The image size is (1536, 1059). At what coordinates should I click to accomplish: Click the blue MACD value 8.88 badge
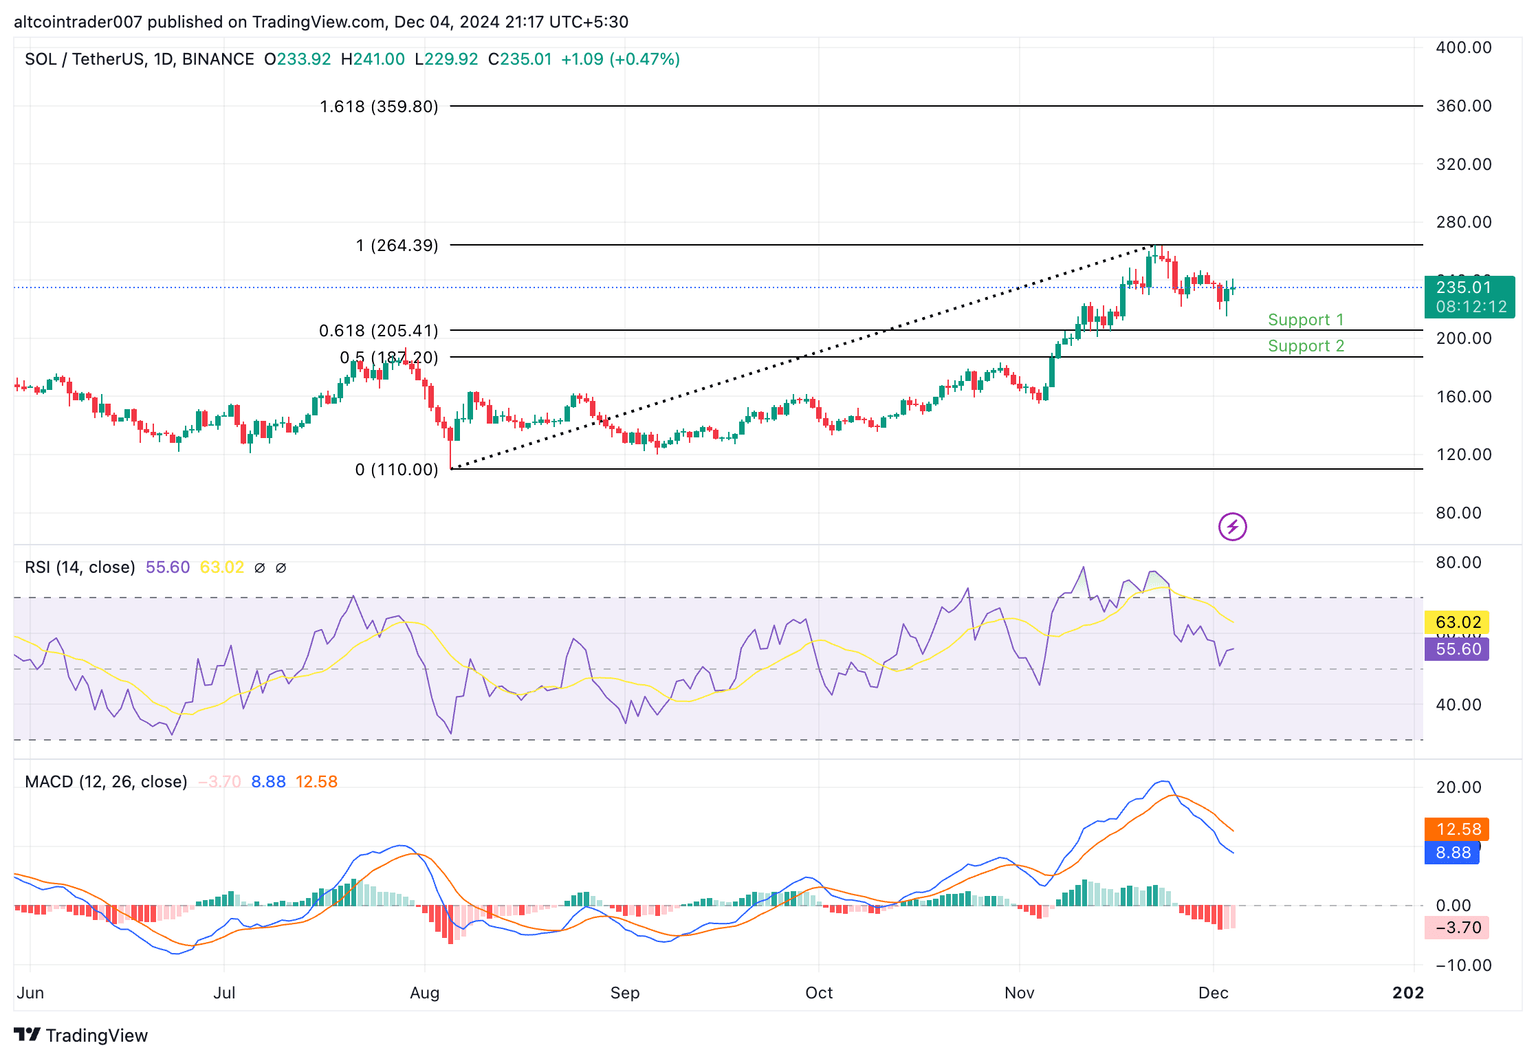1455,853
